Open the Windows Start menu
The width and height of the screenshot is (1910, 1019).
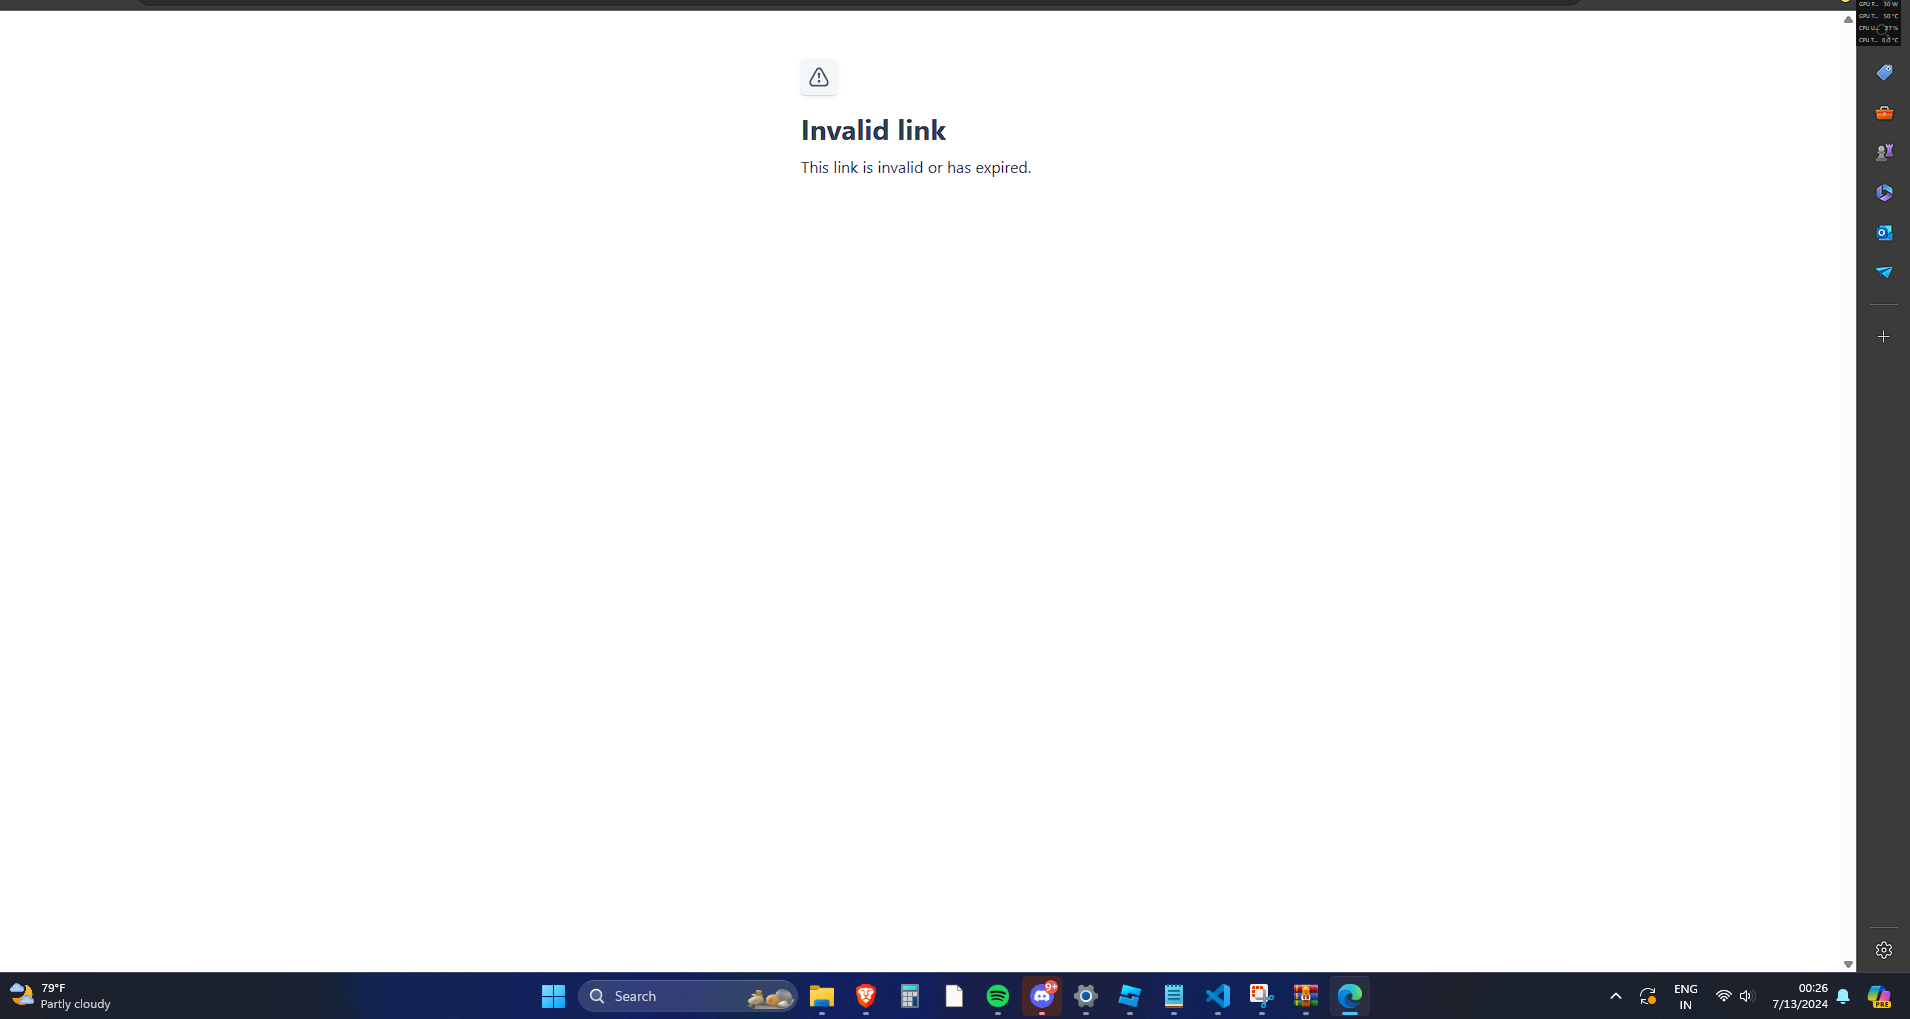tap(553, 996)
